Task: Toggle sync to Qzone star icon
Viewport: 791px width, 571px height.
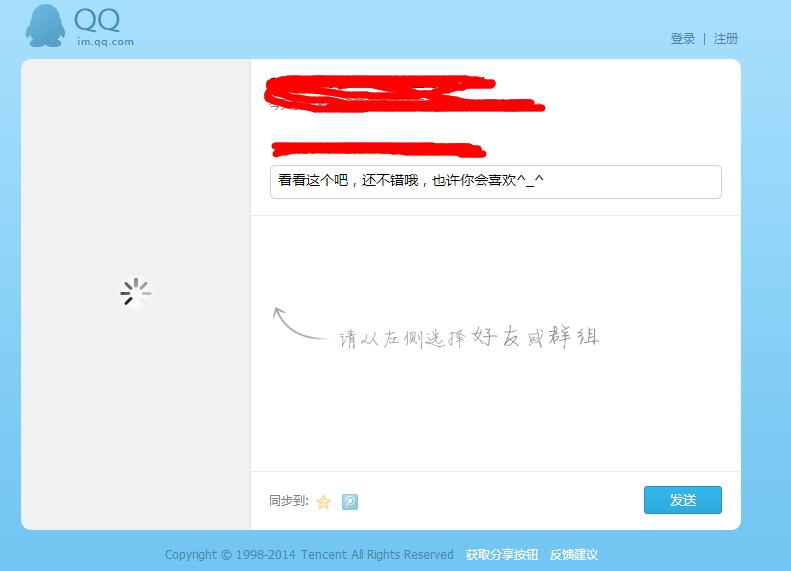Action: pos(323,501)
